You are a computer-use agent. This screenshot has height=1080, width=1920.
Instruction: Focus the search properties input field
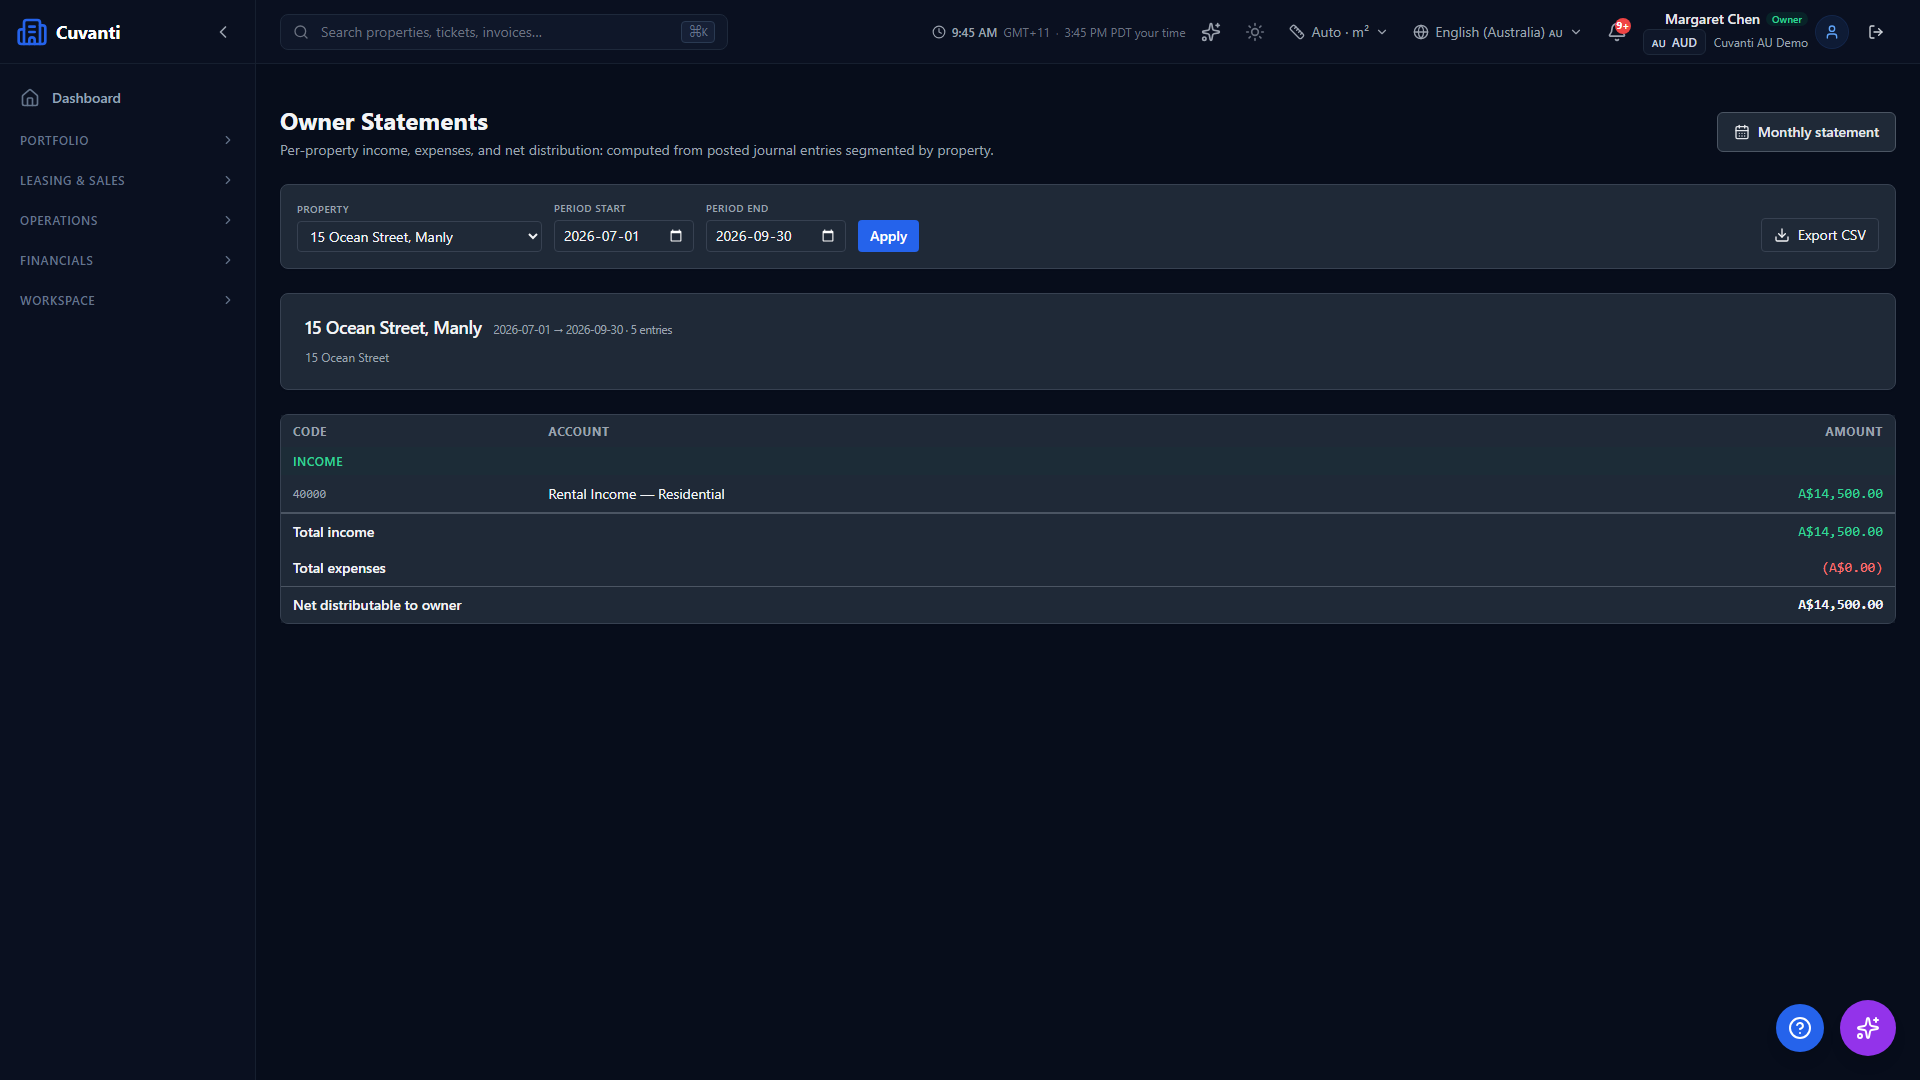click(503, 32)
